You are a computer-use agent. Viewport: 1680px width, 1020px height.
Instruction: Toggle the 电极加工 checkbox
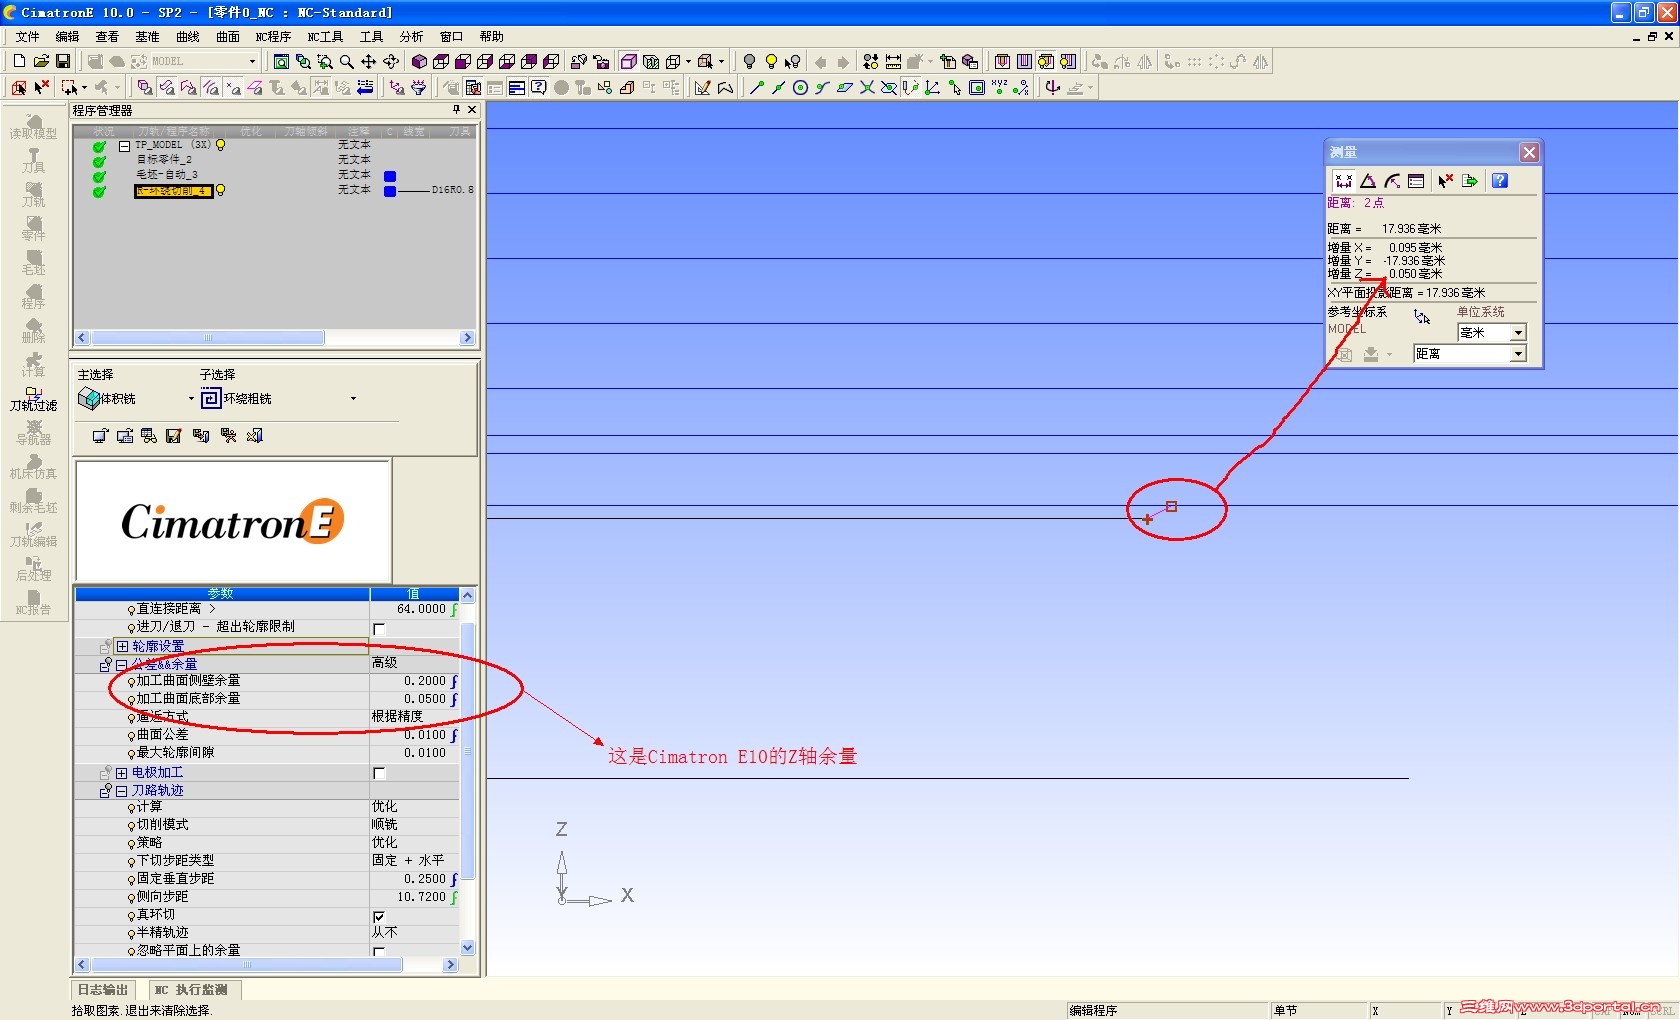click(379, 773)
